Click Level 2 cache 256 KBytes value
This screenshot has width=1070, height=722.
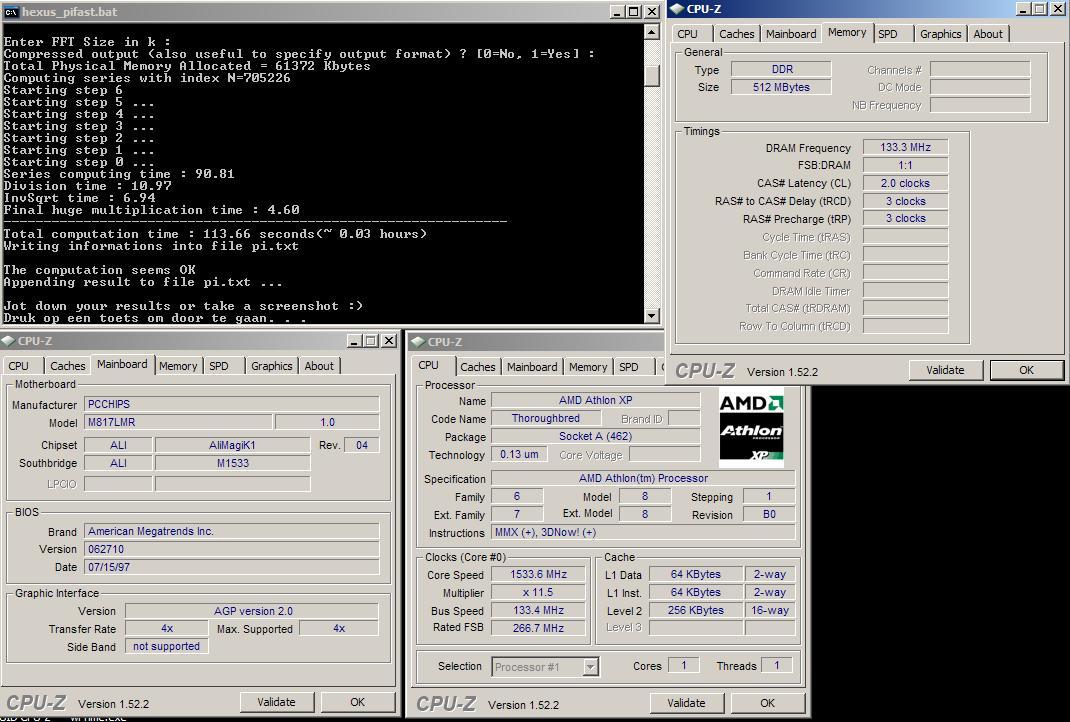[x=696, y=610]
